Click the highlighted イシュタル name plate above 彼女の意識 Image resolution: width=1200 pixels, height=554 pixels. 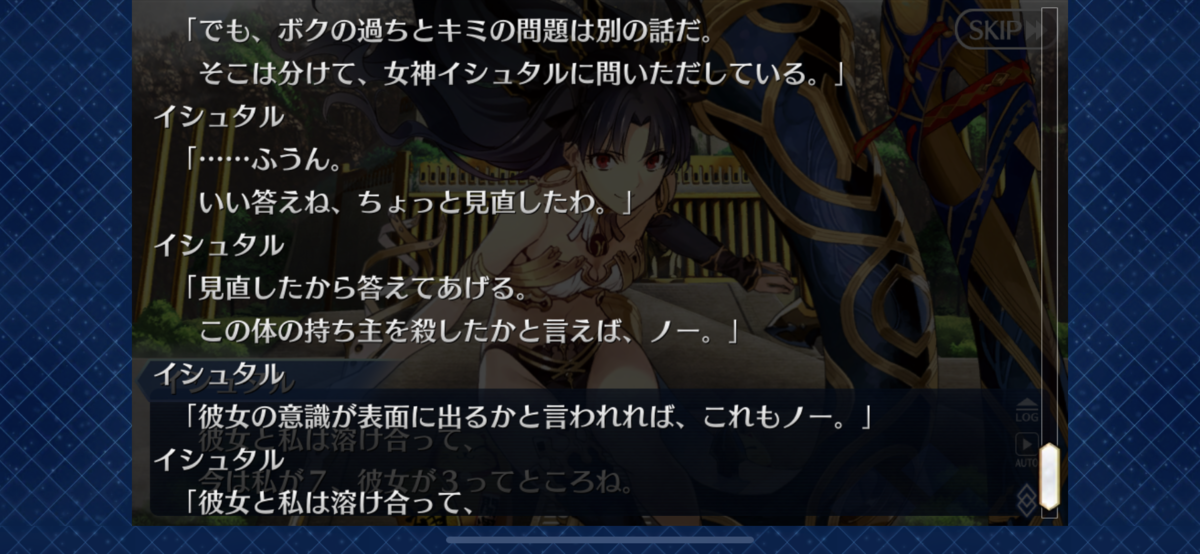coord(218,374)
